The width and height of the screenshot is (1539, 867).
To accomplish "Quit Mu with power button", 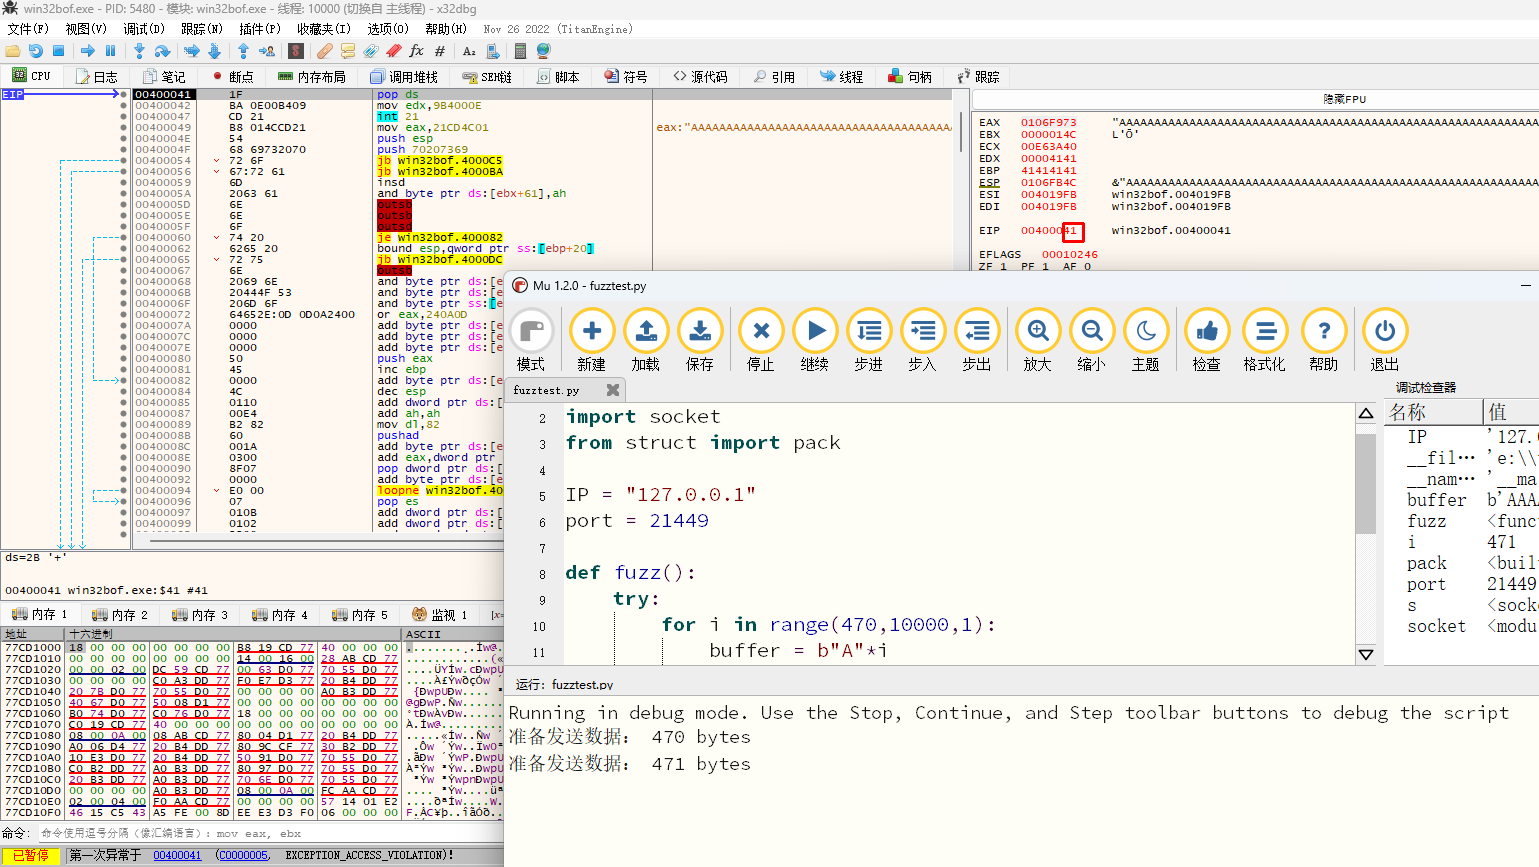I will tap(1385, 340).
